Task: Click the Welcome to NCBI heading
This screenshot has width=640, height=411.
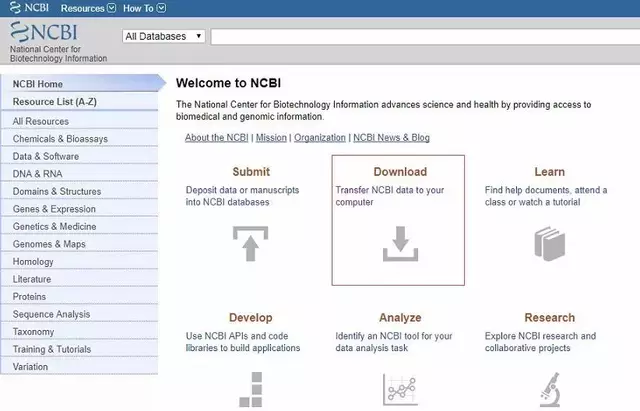Action: (228, 83)
